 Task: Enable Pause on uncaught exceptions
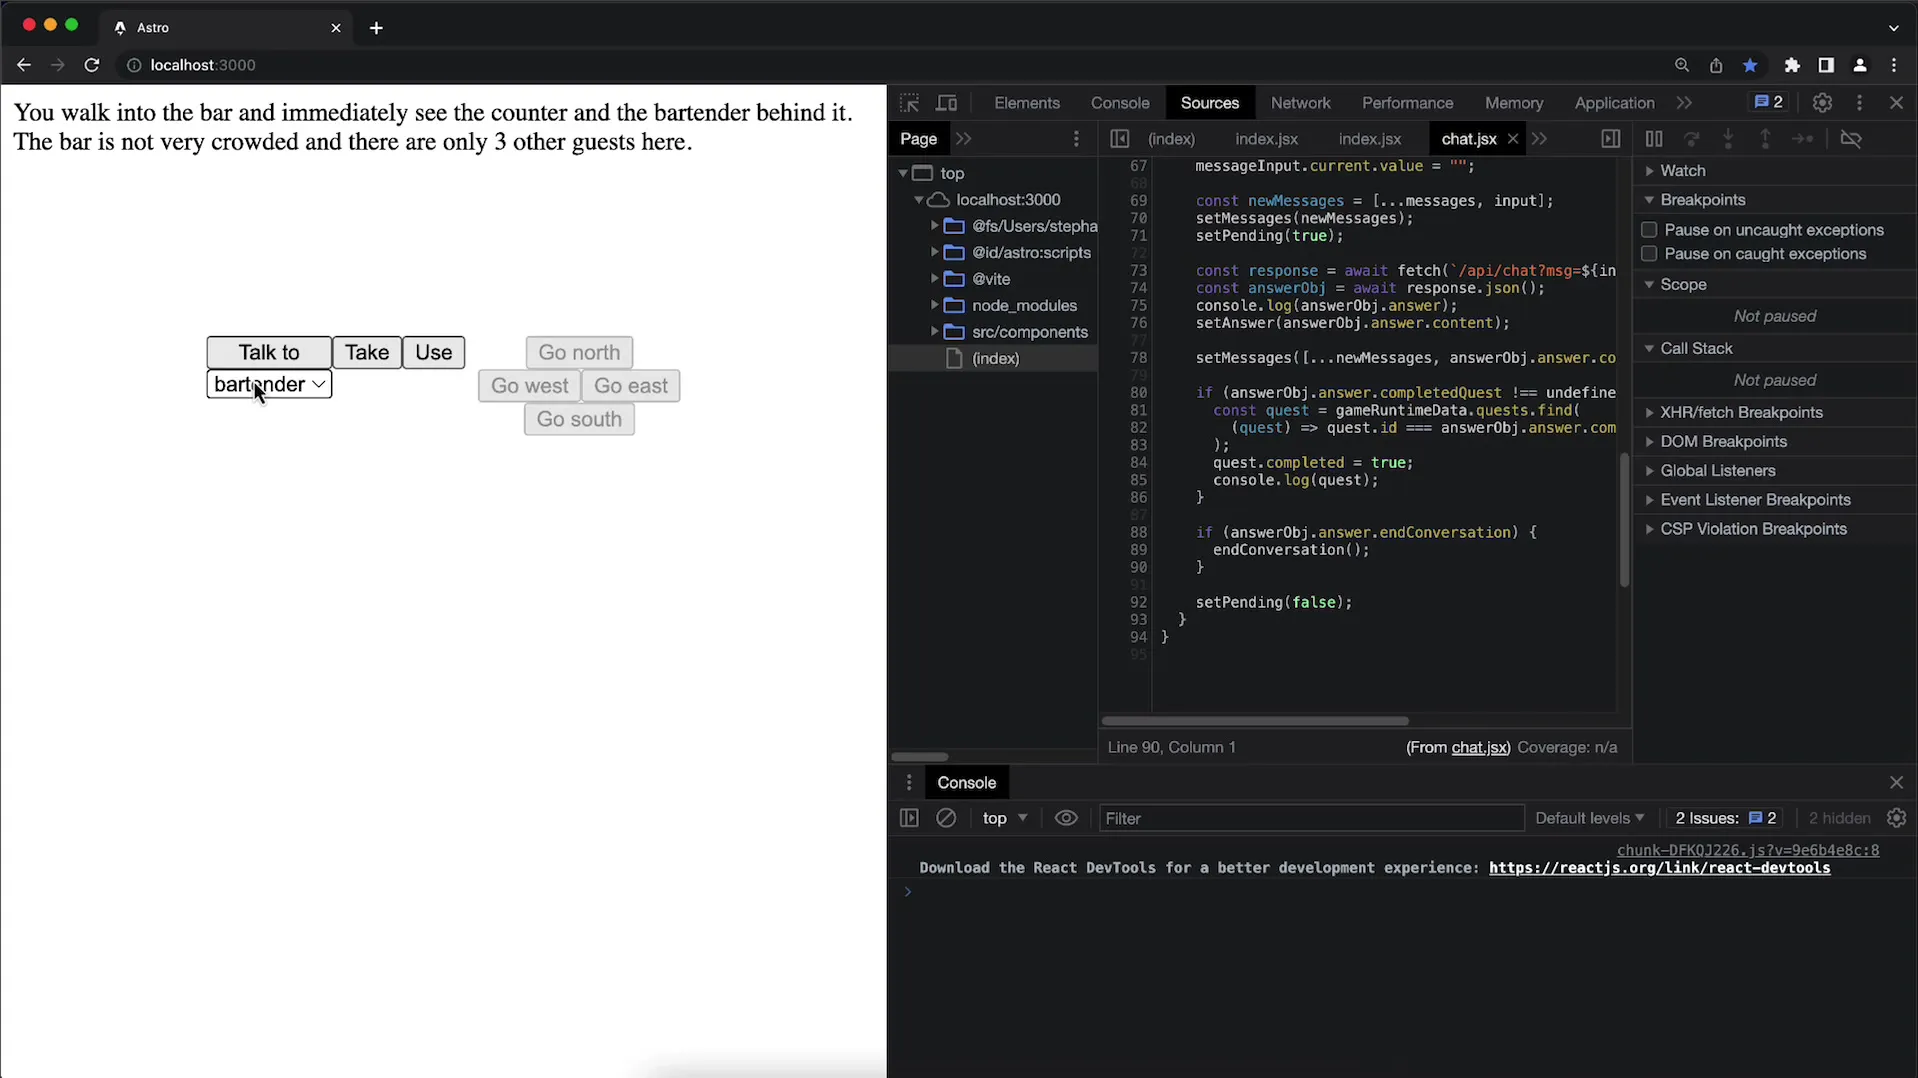coord(1649,230)
